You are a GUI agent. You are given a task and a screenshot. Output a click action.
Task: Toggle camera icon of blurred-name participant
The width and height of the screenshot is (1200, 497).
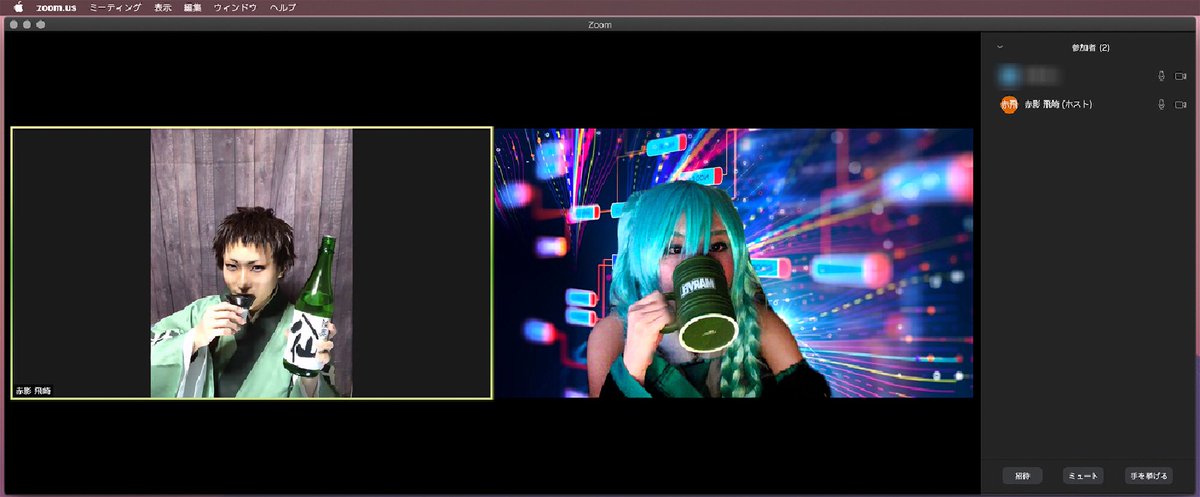1180,75
